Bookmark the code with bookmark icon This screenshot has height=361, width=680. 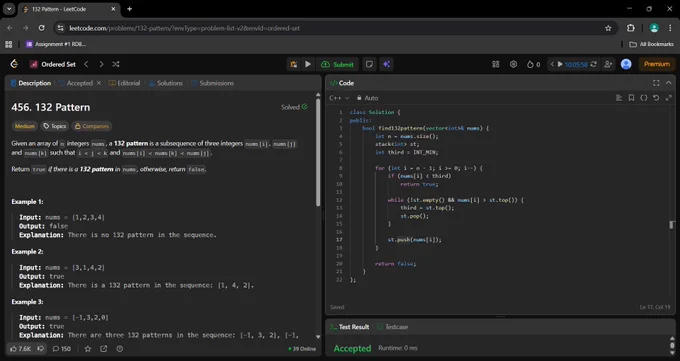pyautogui.click(x=631, y=98)
